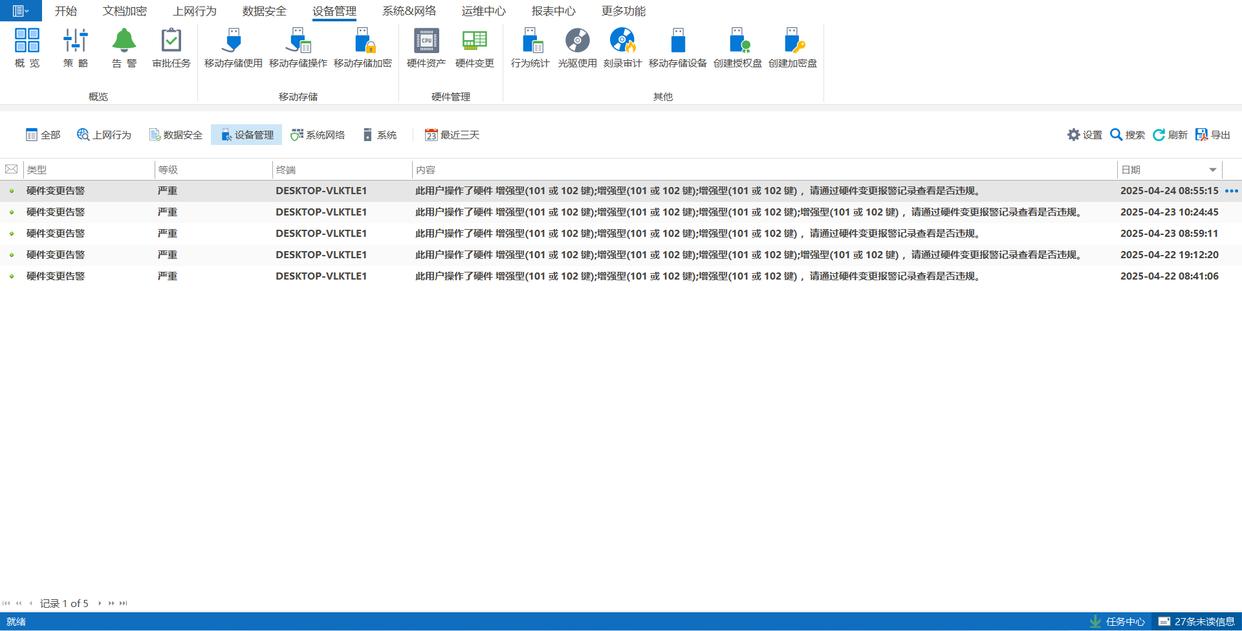Filter alerts by 全部
The width and height of the screenshot is (1242, 631).
point(43,135)
